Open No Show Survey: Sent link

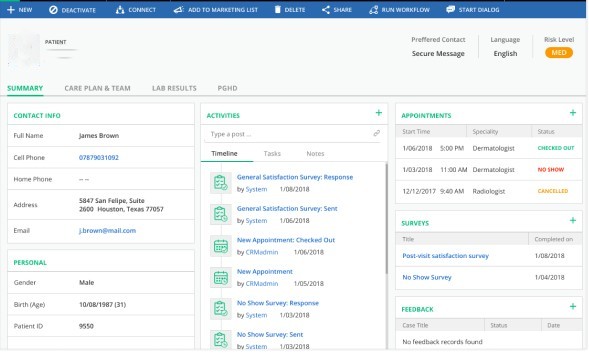[270, 335]
